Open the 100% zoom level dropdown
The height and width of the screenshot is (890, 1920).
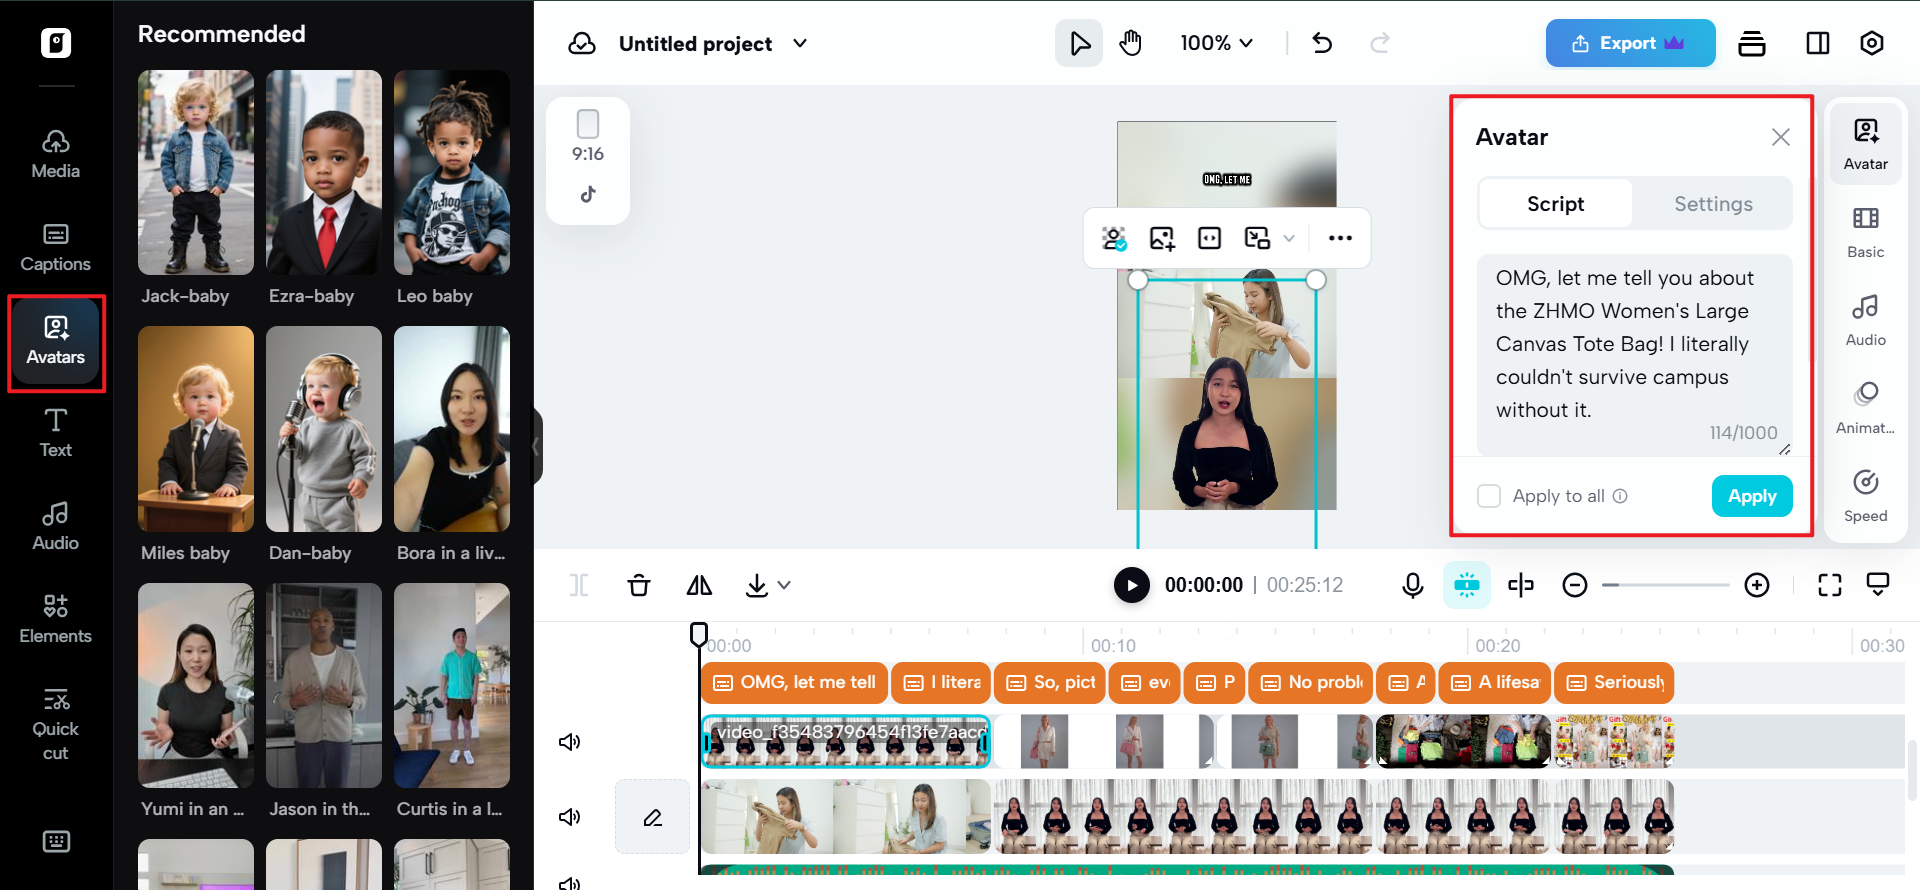pyautogui.click(x=1216, y=43)
